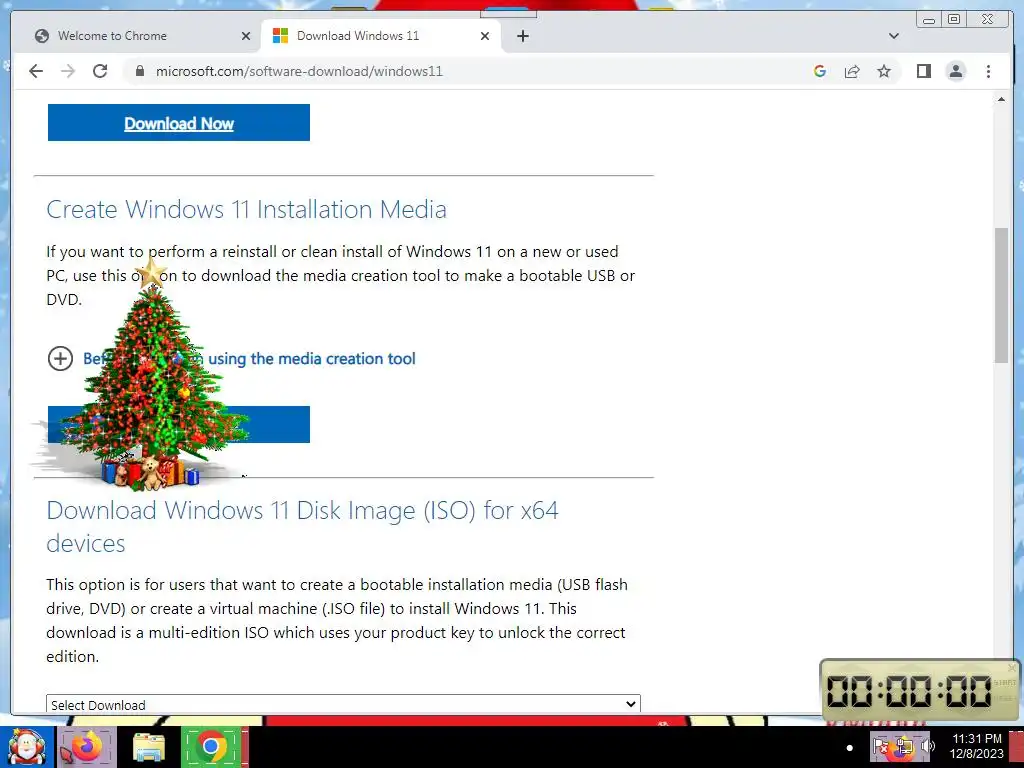This screenshot has height=768, width=1024.
Task: Click the Chrome taskbar icon
Action: (211, 746)
